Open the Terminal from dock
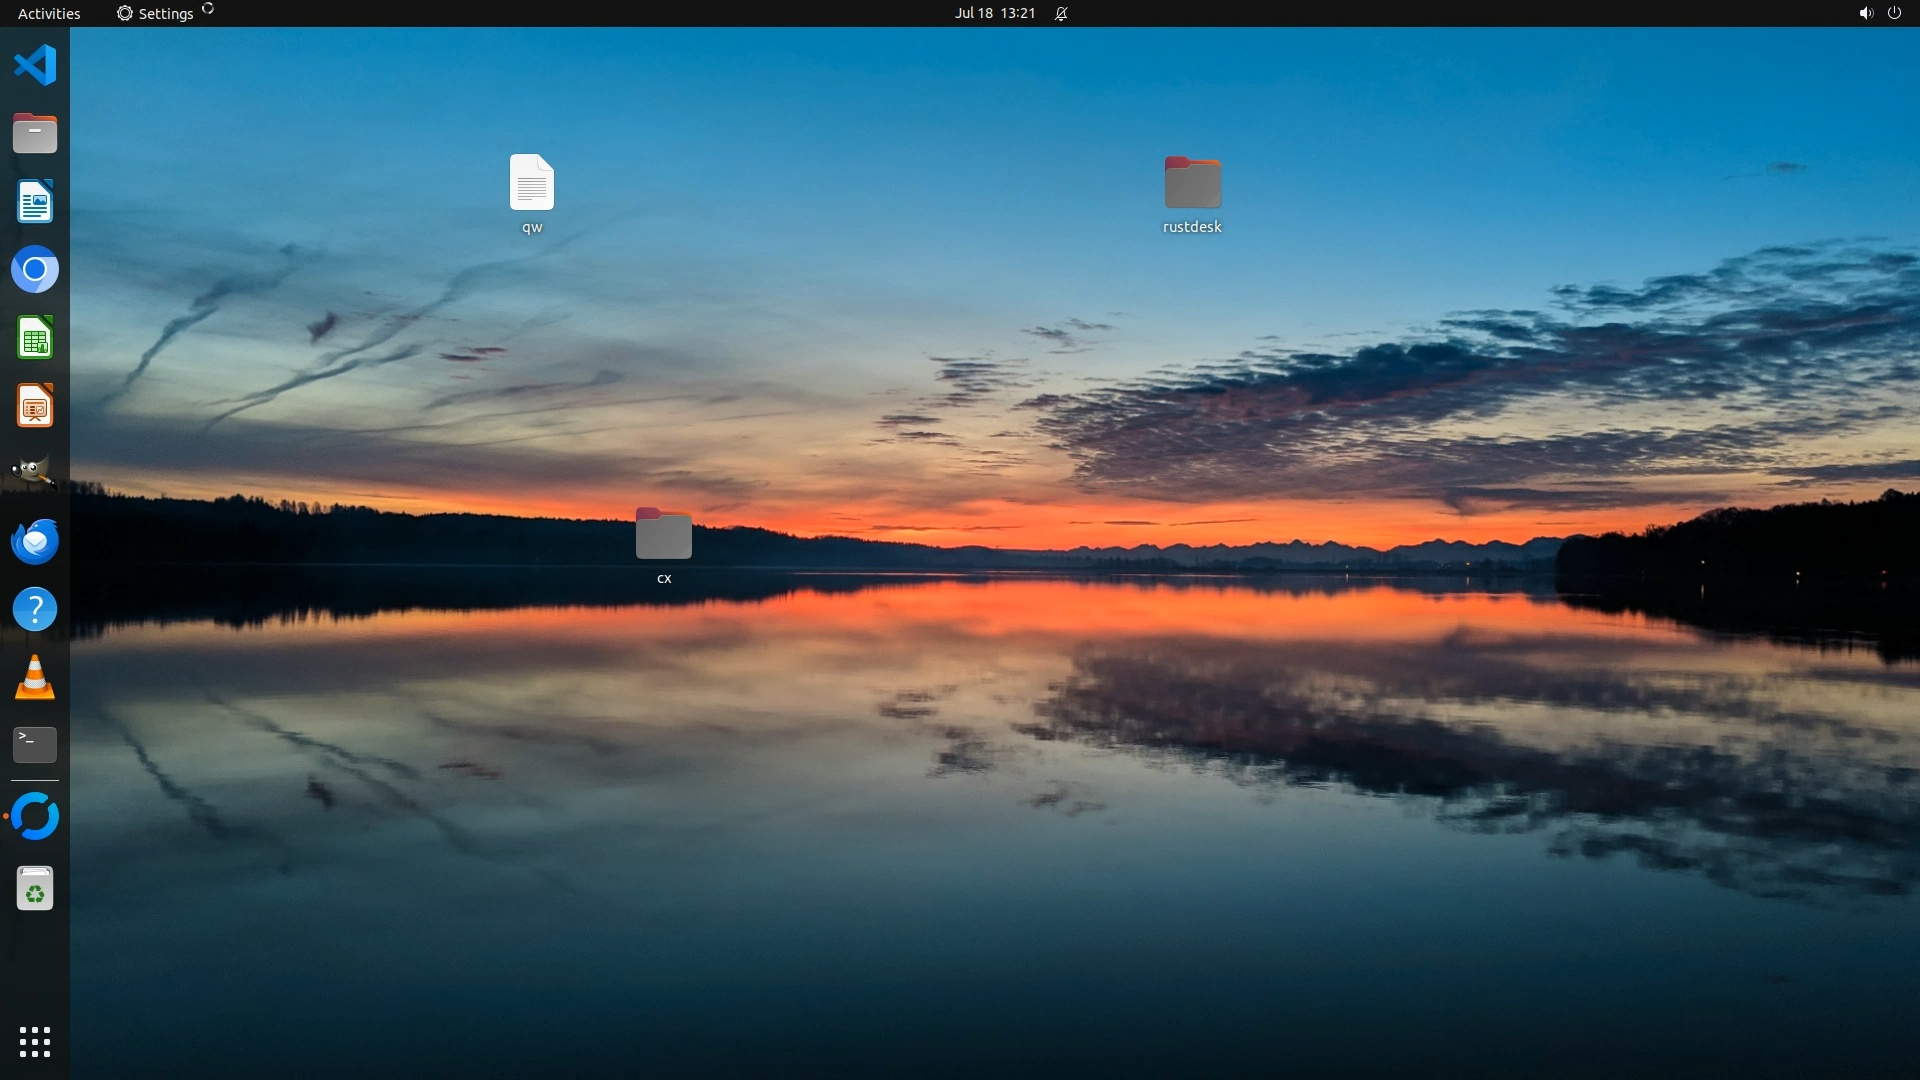1920x1080 pixels. tap(35, 745)
